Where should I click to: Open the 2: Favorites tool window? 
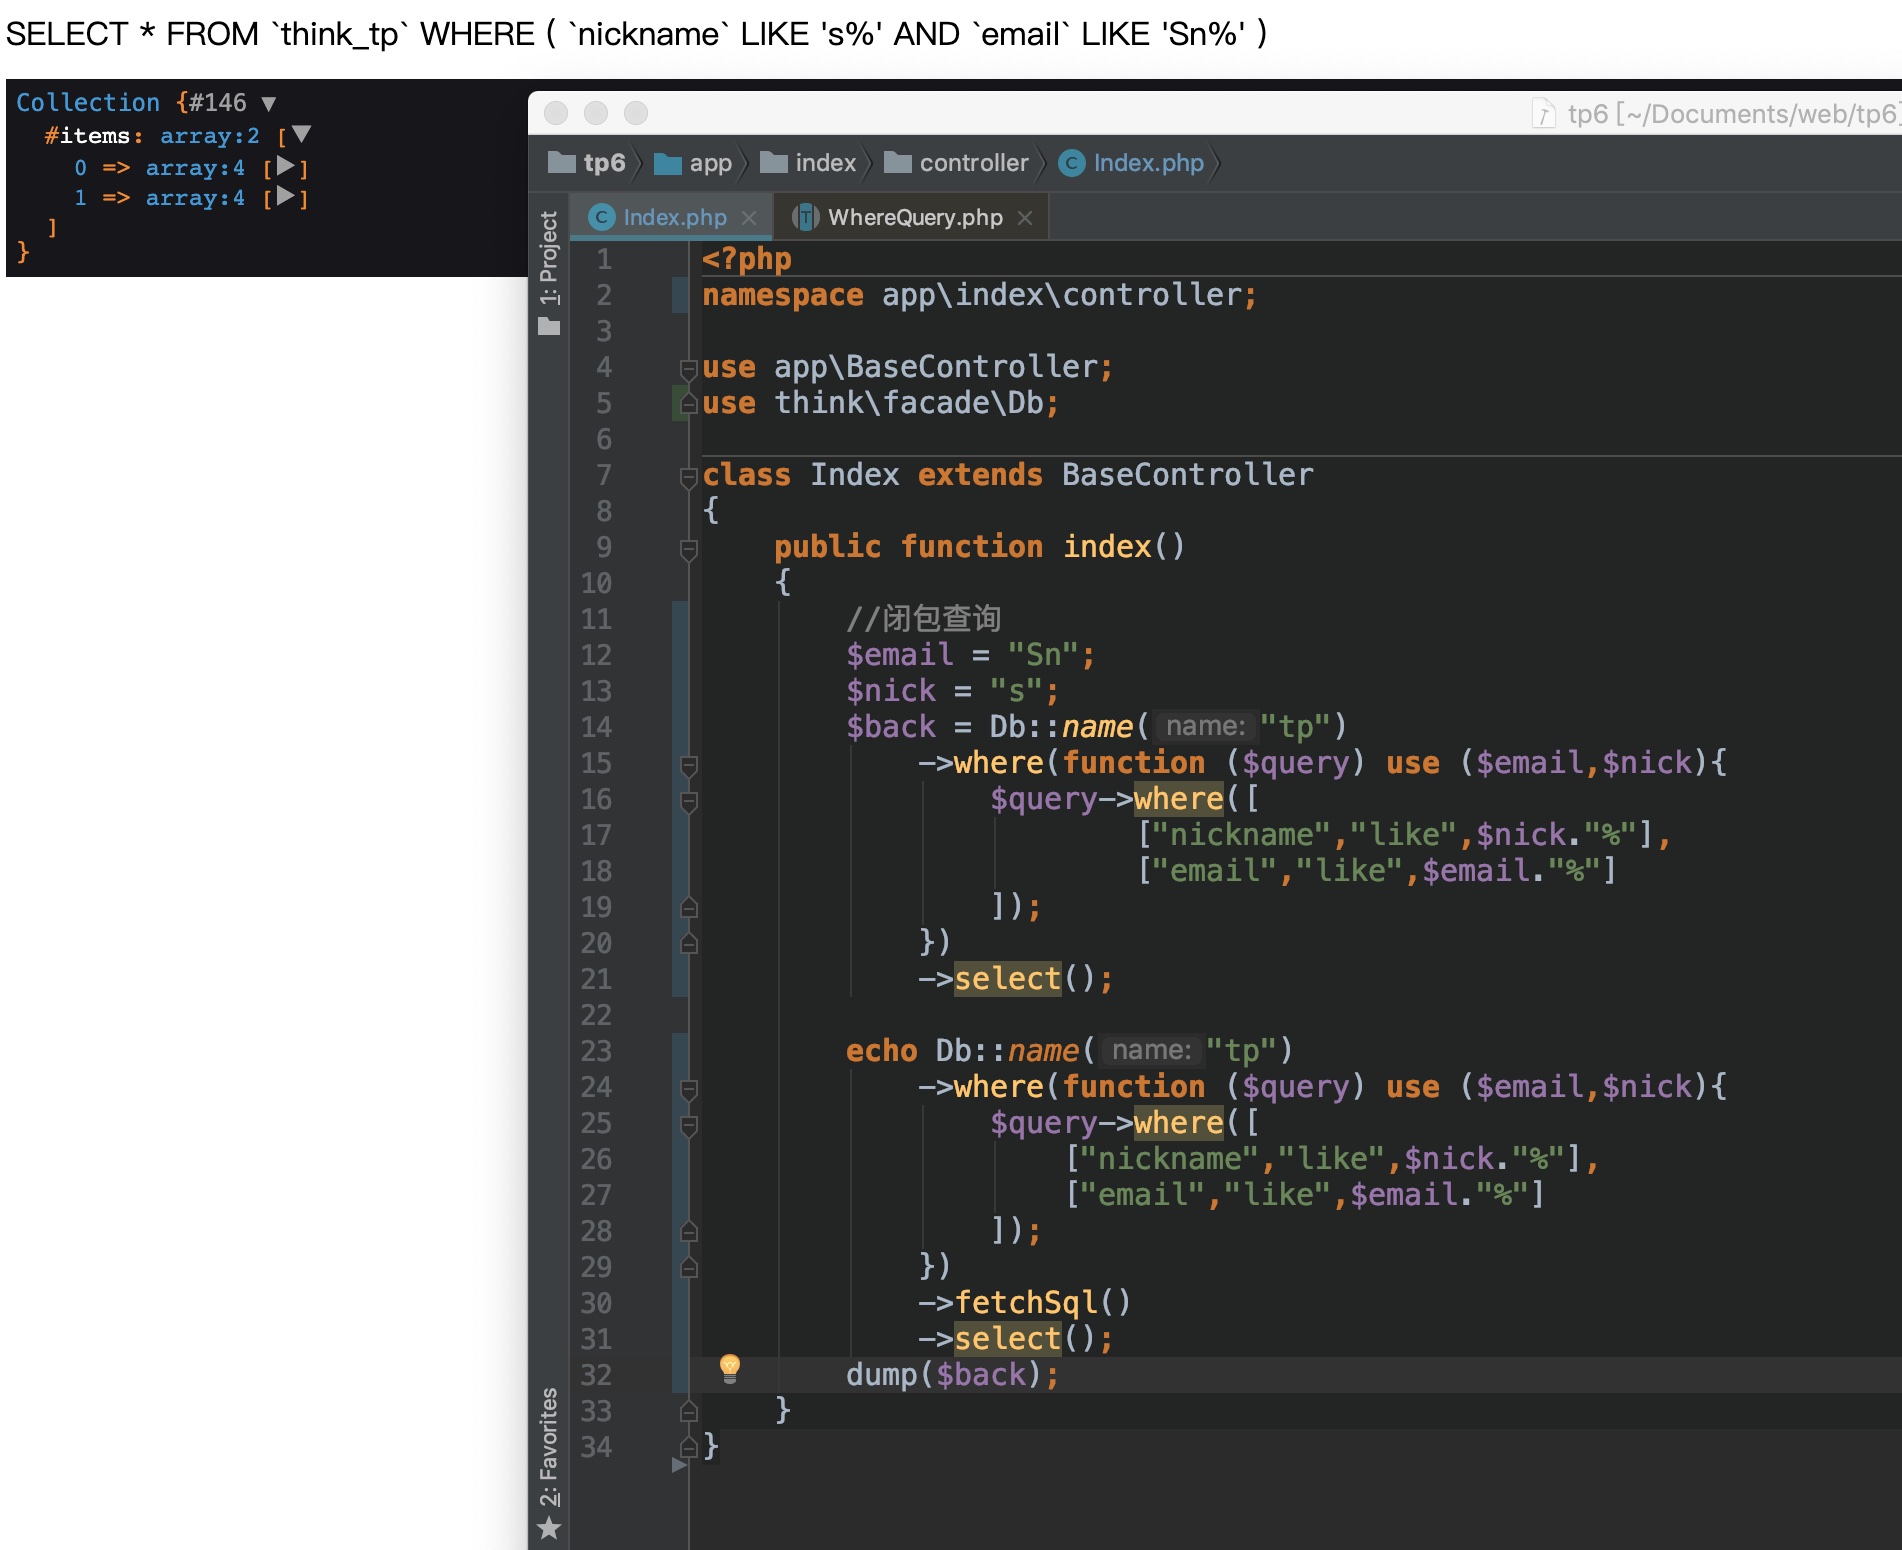pyautogui.click(x=548, y=1446)
